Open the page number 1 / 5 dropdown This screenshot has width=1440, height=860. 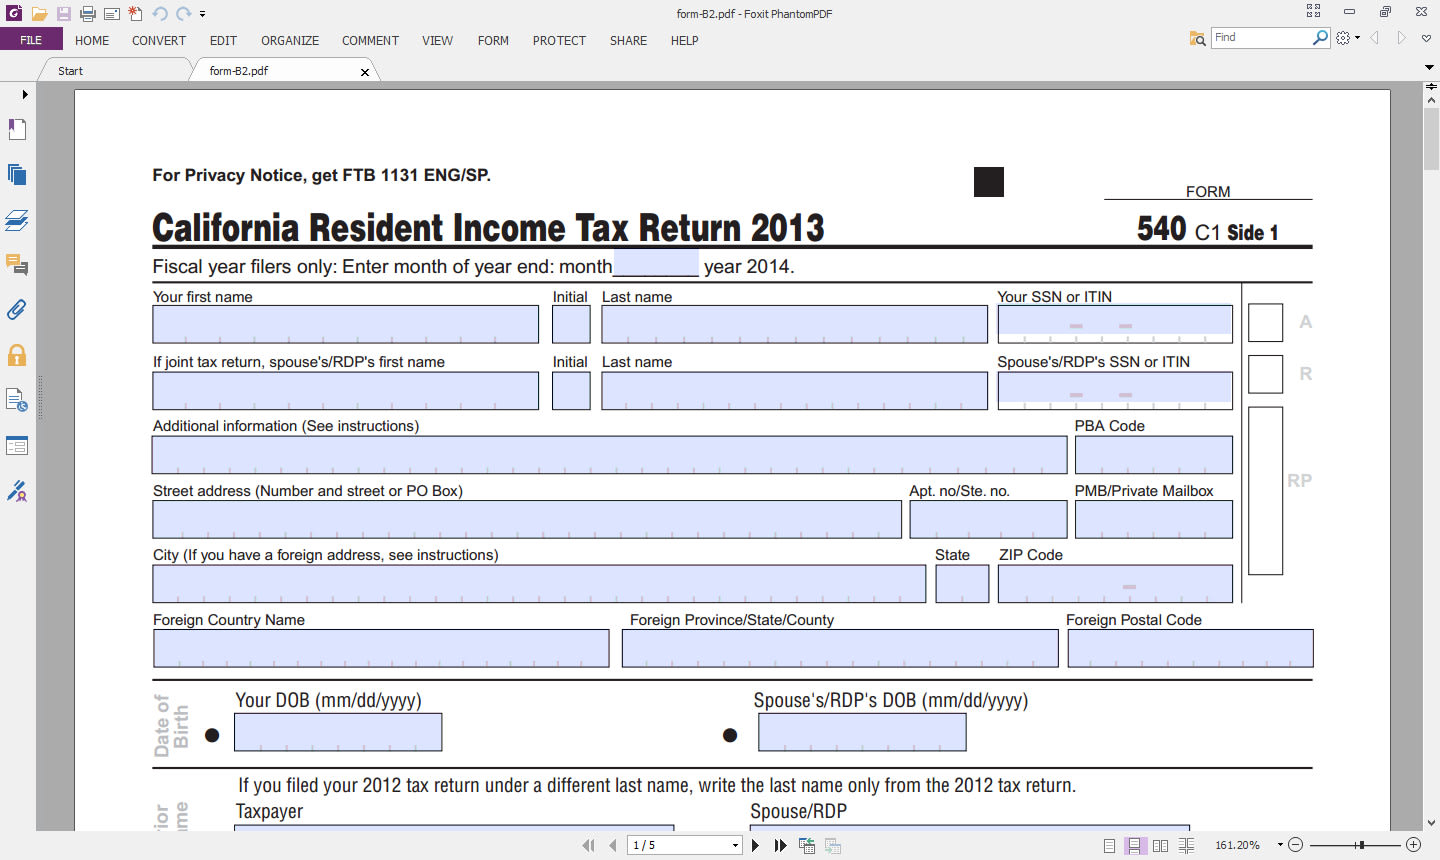(735, 846)
